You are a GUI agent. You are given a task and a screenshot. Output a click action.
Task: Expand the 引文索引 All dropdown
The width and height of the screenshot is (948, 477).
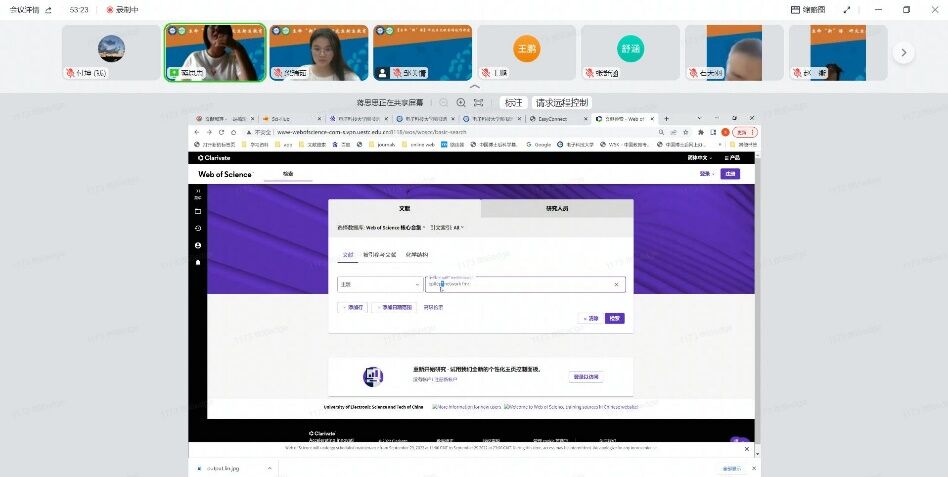click(x=447, y=228)
